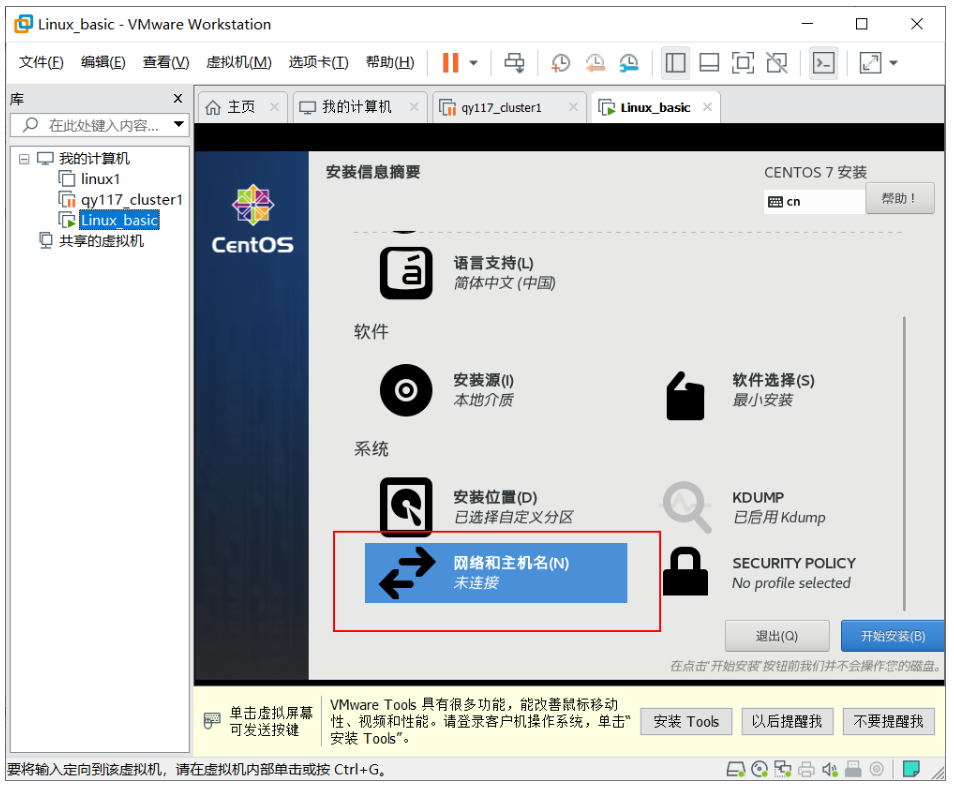This screenshot has height=788, width=954.
Task: Open the snapshot manager icon
Action: coord(628,63)
